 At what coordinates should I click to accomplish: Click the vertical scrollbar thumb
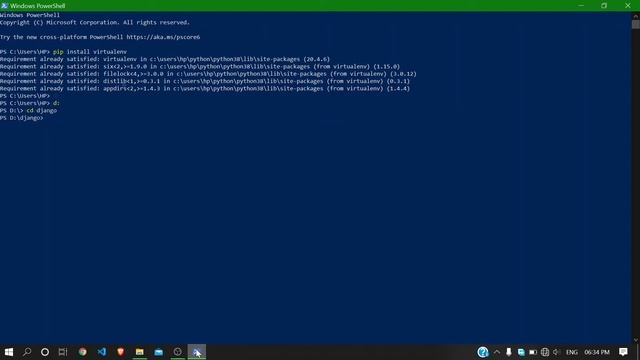click(636, 24)
